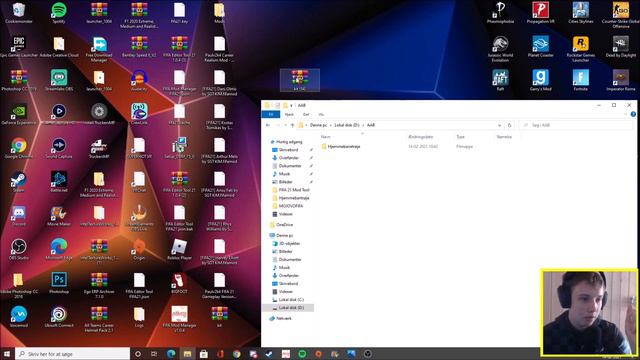The image size is (640, 360).
Task: Open the OBS Studio desktop shortcut
Action: point(18,250)
